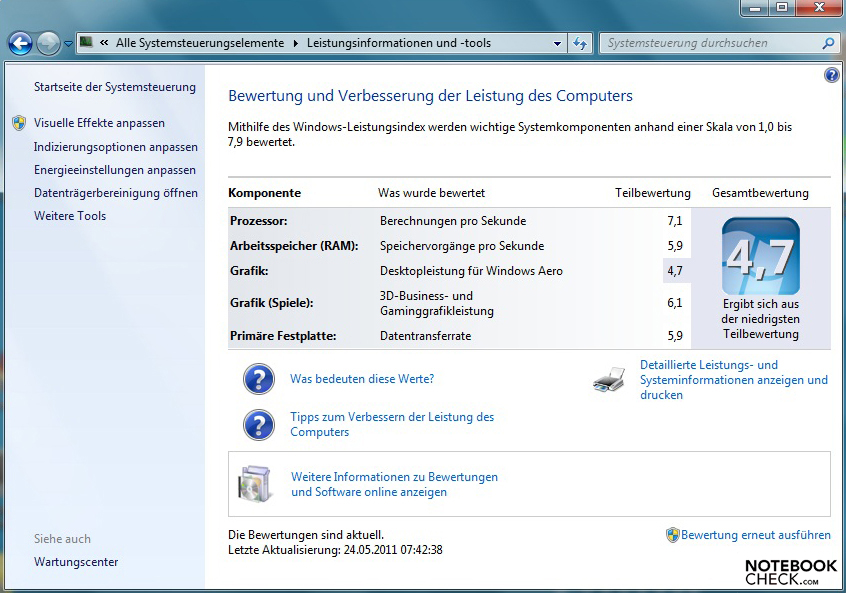Click the Grafik score '4,7' cell
Viewport: 846px width, 593px height.
[676, 271]
